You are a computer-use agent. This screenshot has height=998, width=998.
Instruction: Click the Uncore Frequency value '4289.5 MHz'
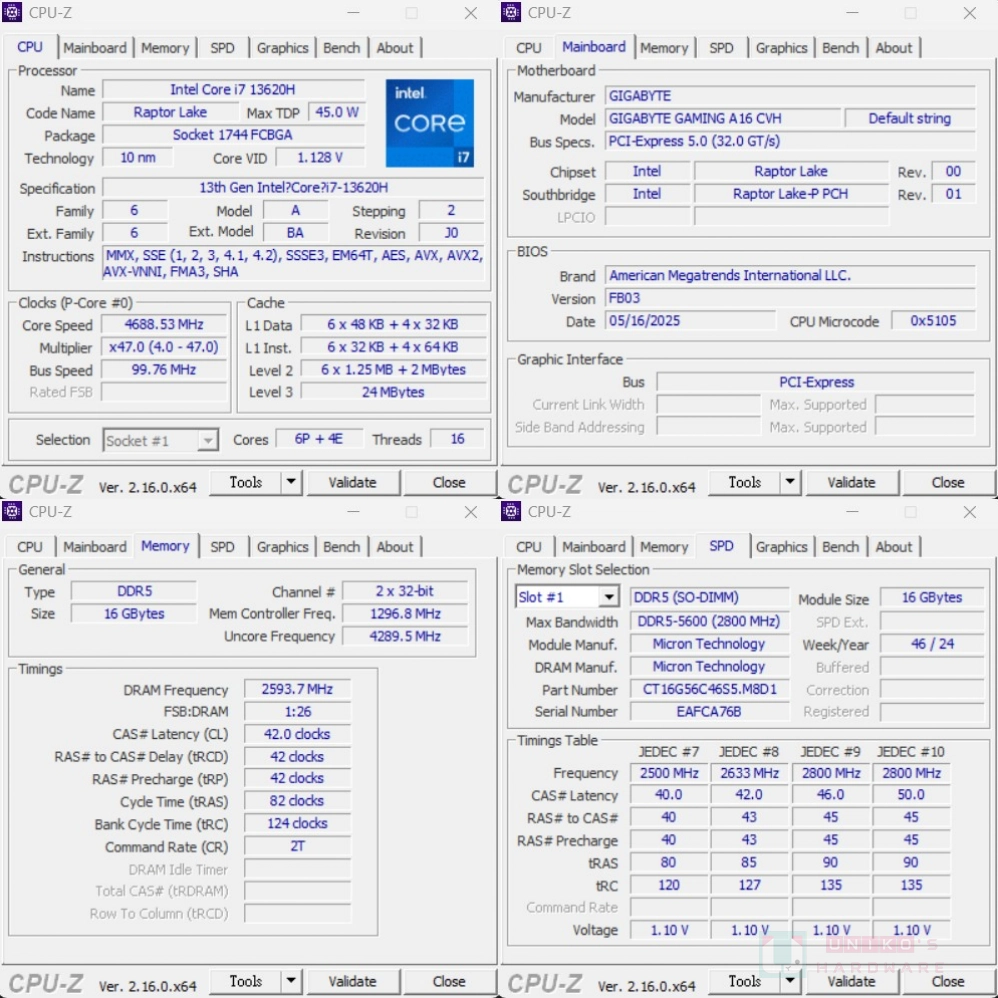click(405, 636)
